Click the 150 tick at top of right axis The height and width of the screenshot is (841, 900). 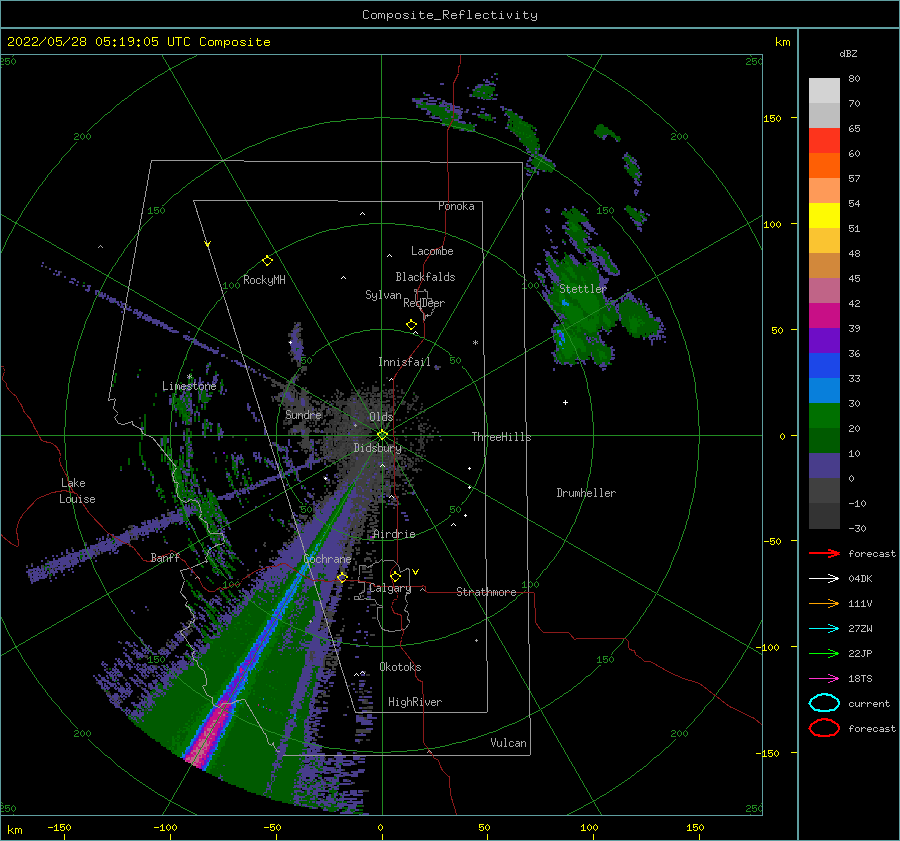(x=772, y=118)
